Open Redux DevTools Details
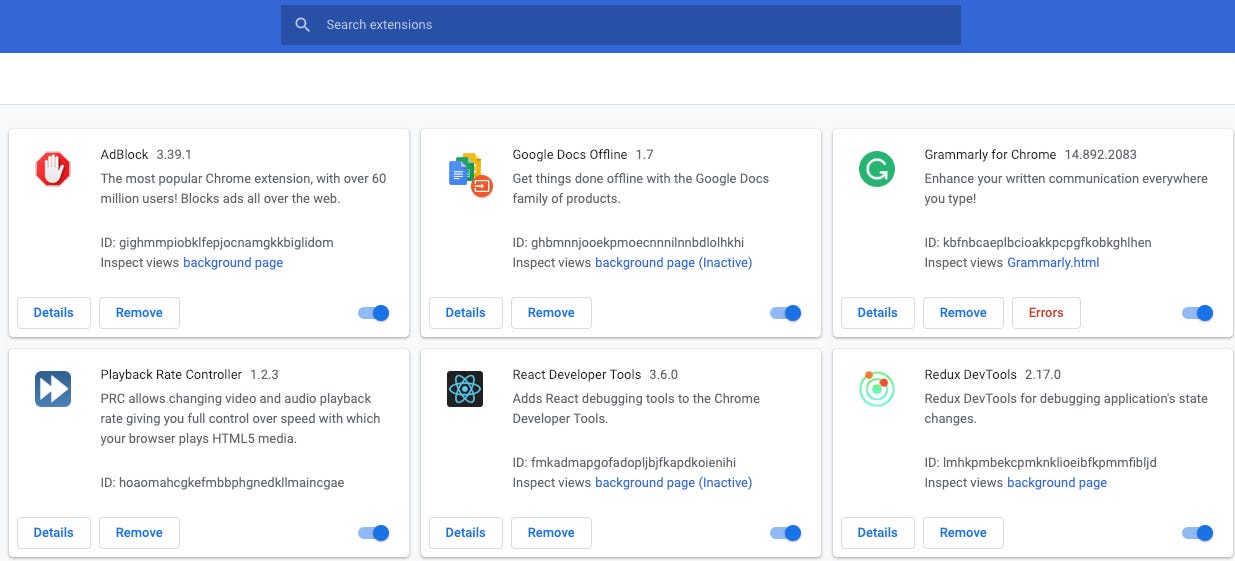The width and height of the screenshot is (1235, 561). (878, 533)
